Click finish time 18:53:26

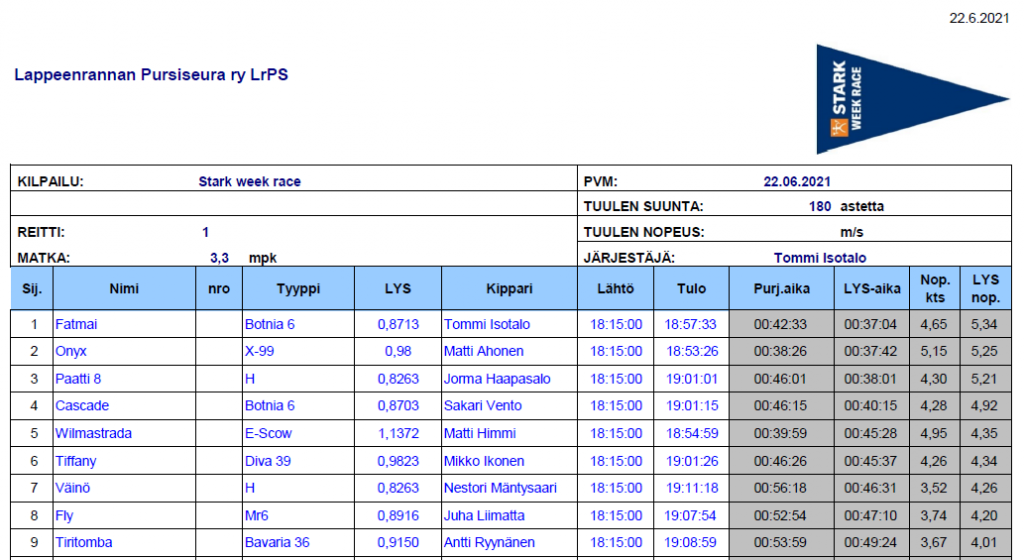[x=692, y=351]
